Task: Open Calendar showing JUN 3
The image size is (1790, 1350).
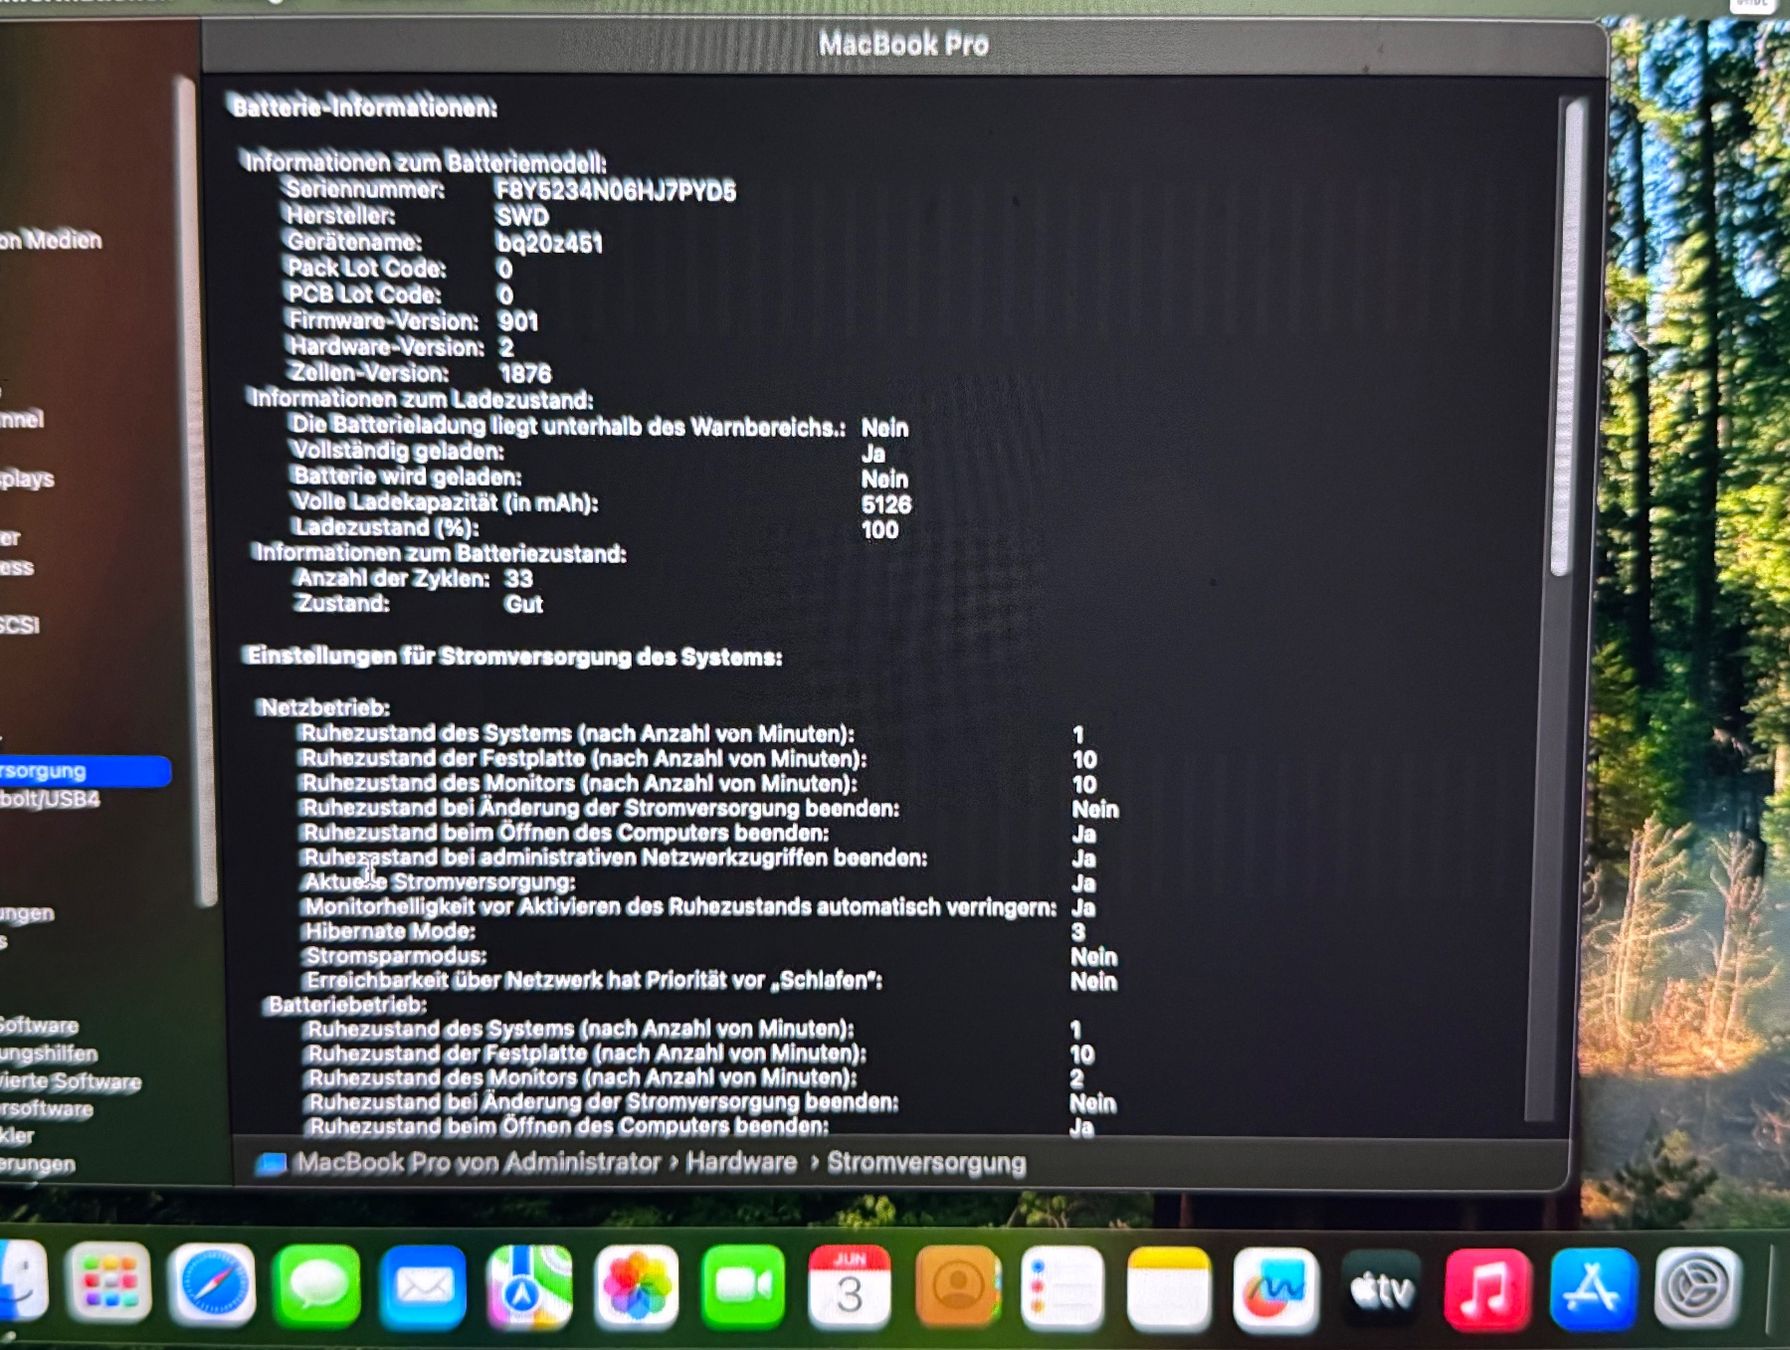Action: tap(849, 1288)
